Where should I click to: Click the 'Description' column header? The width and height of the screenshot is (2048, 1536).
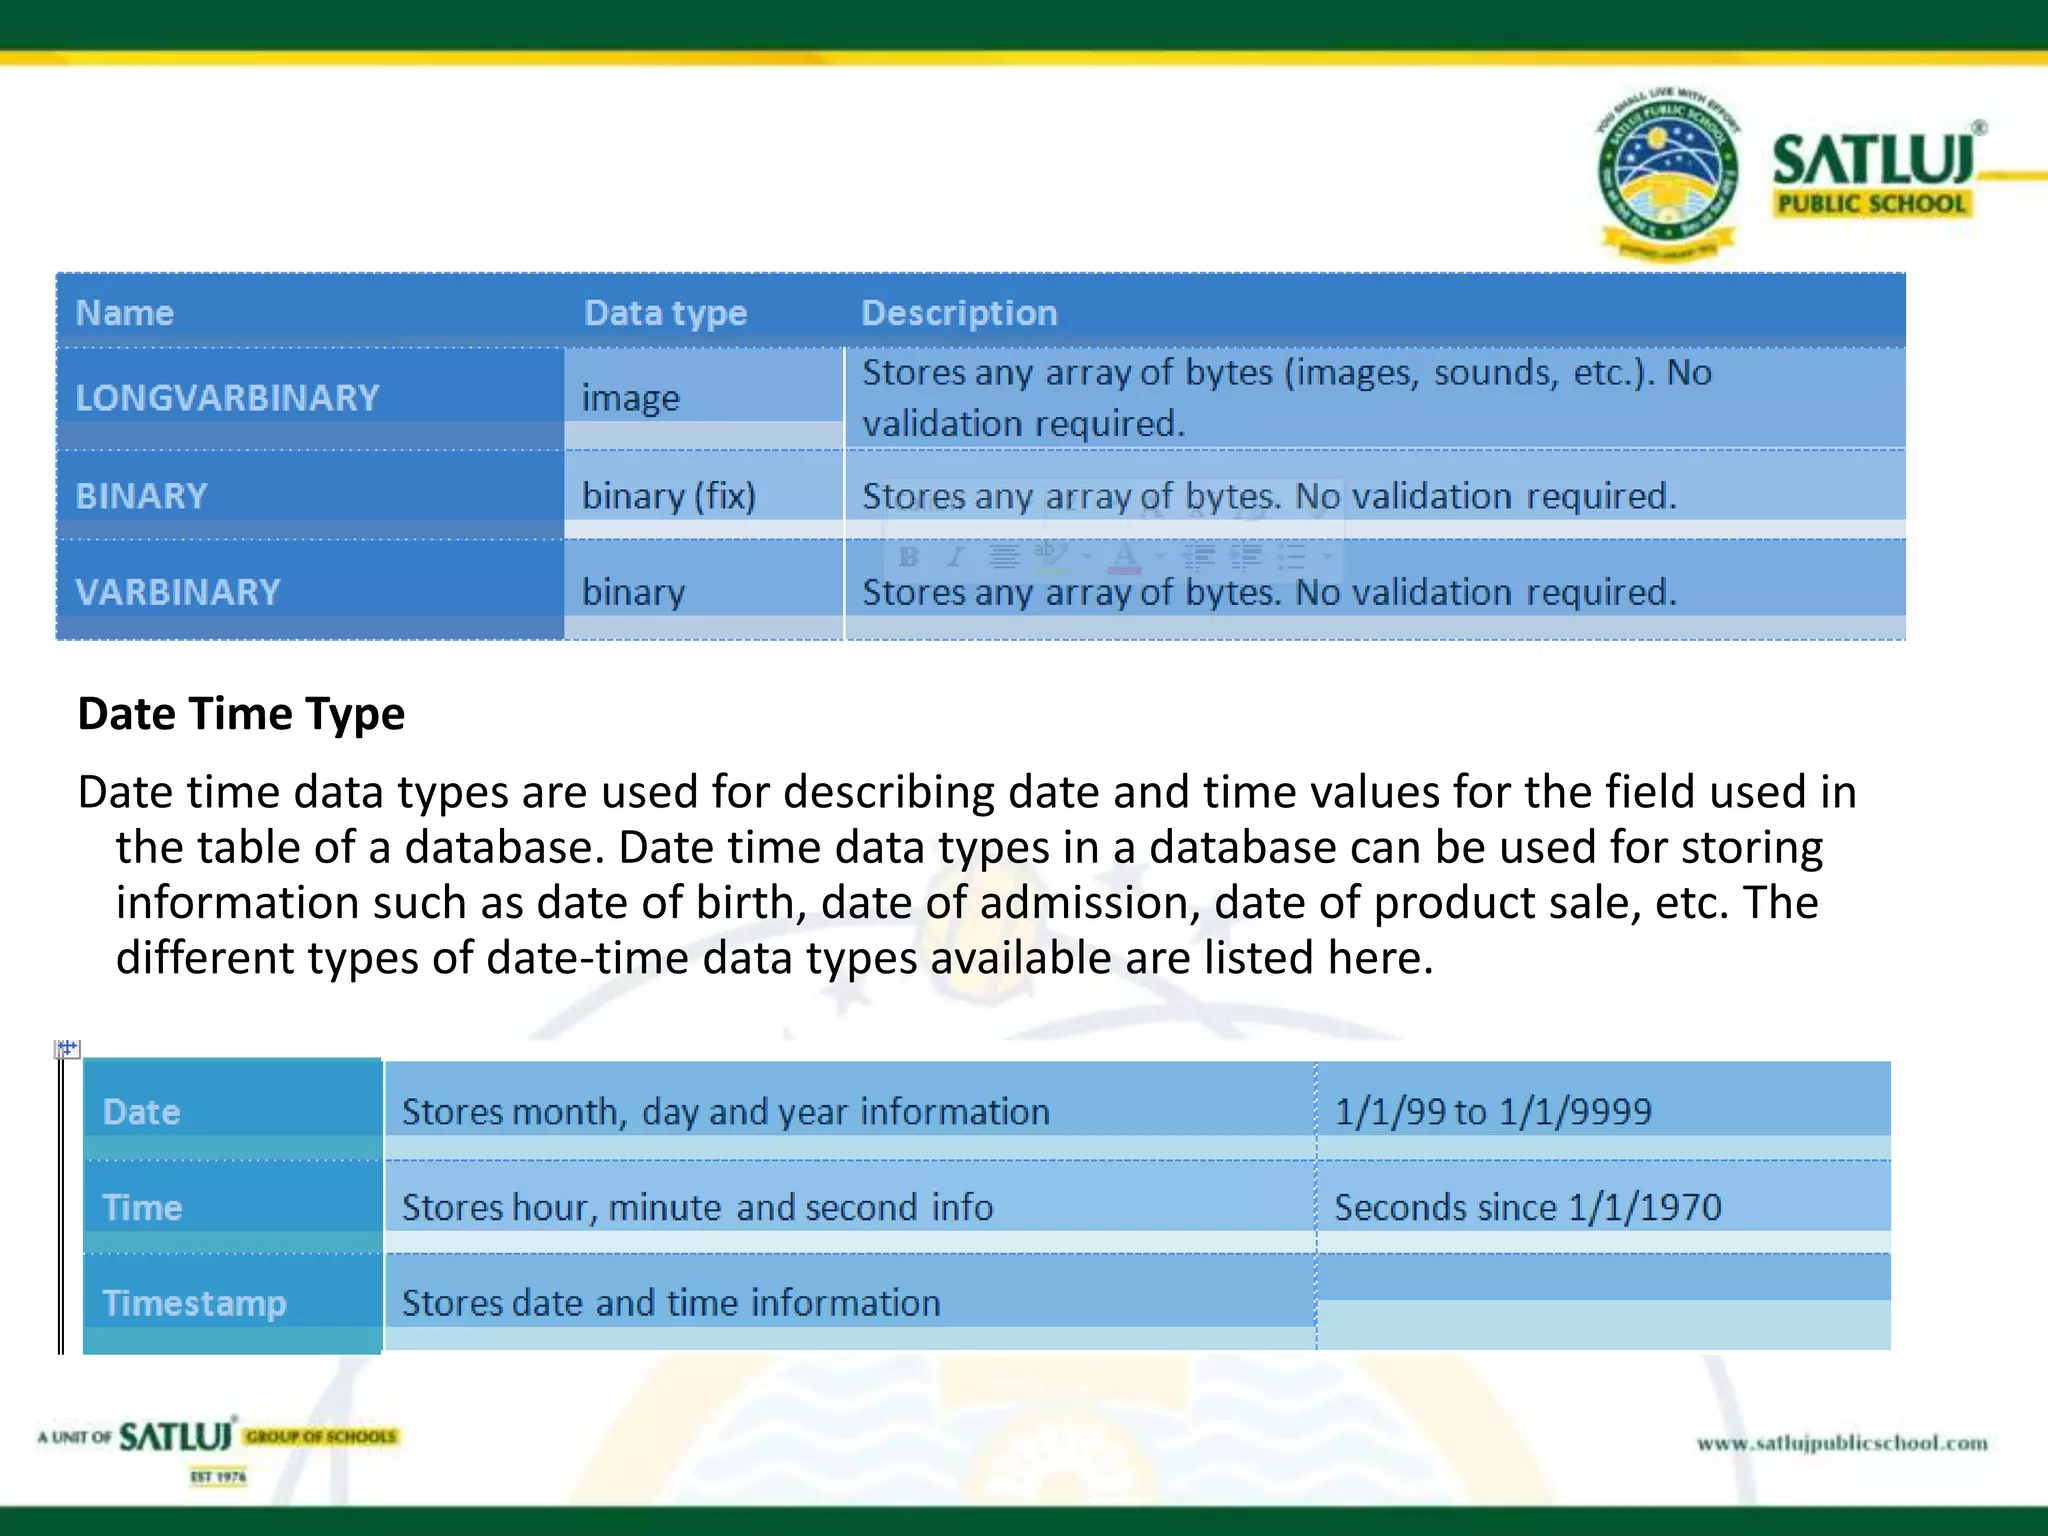(959, 313)
